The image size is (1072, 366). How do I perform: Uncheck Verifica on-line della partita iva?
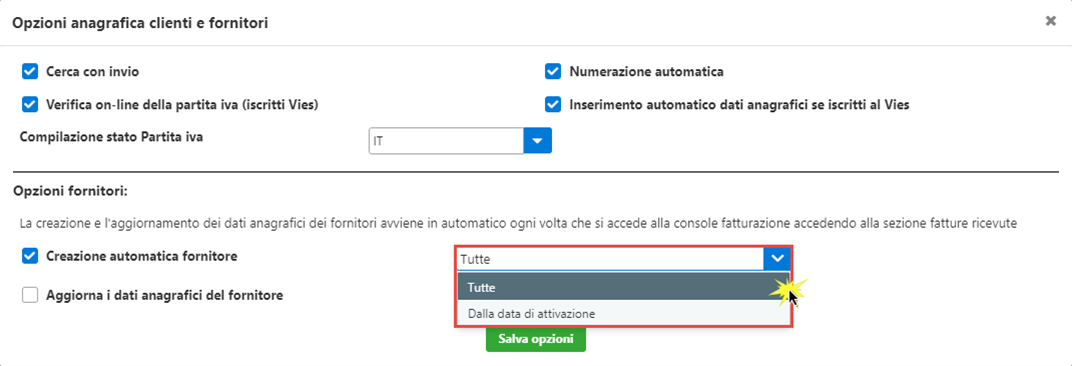[29, 105]
